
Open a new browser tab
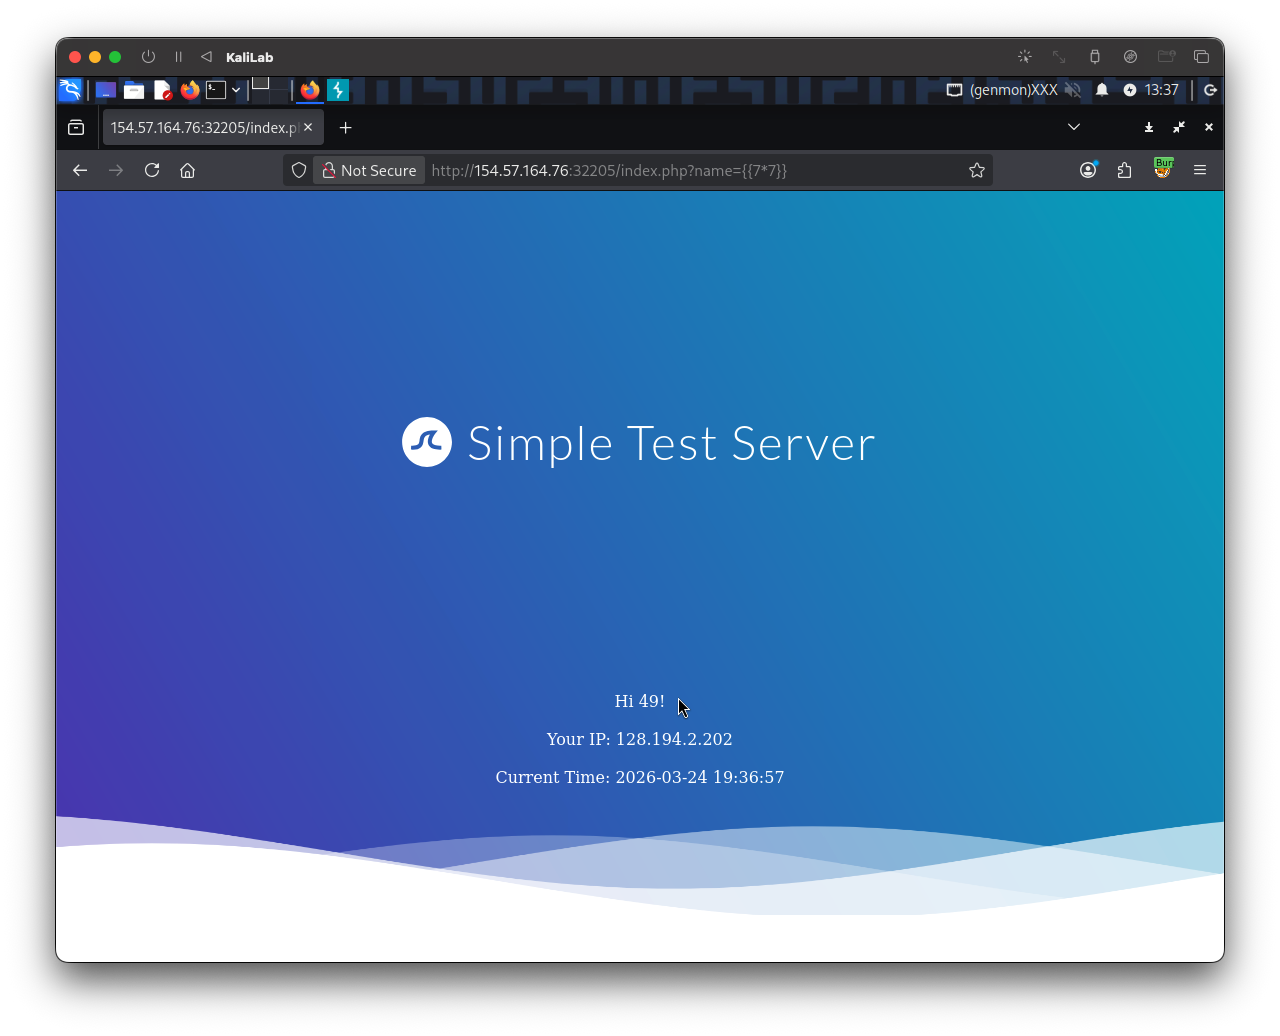345,127
